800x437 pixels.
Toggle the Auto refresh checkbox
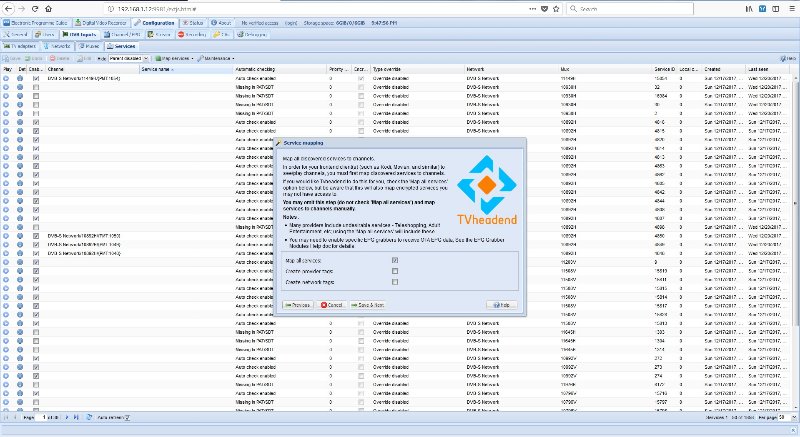click(x=128, y=417)
